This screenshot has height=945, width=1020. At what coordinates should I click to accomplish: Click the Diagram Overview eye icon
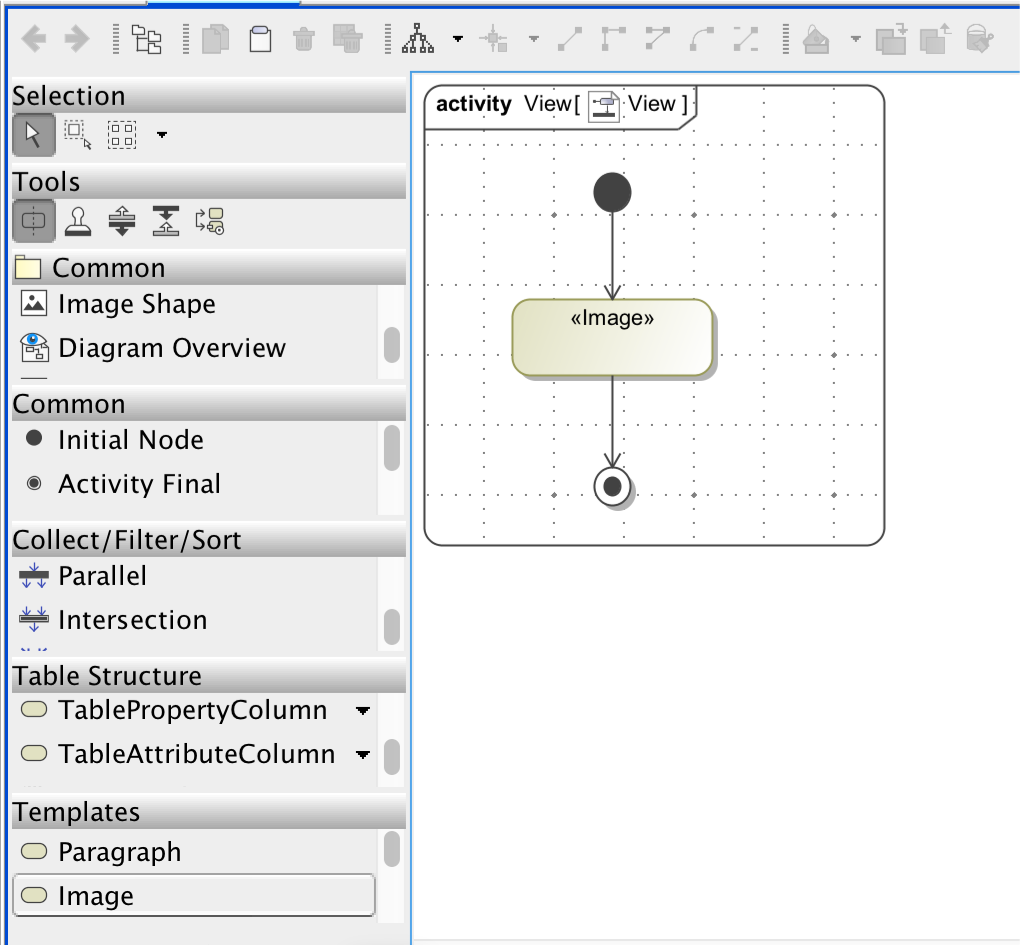pyautogui.click(x=34, y=347)
